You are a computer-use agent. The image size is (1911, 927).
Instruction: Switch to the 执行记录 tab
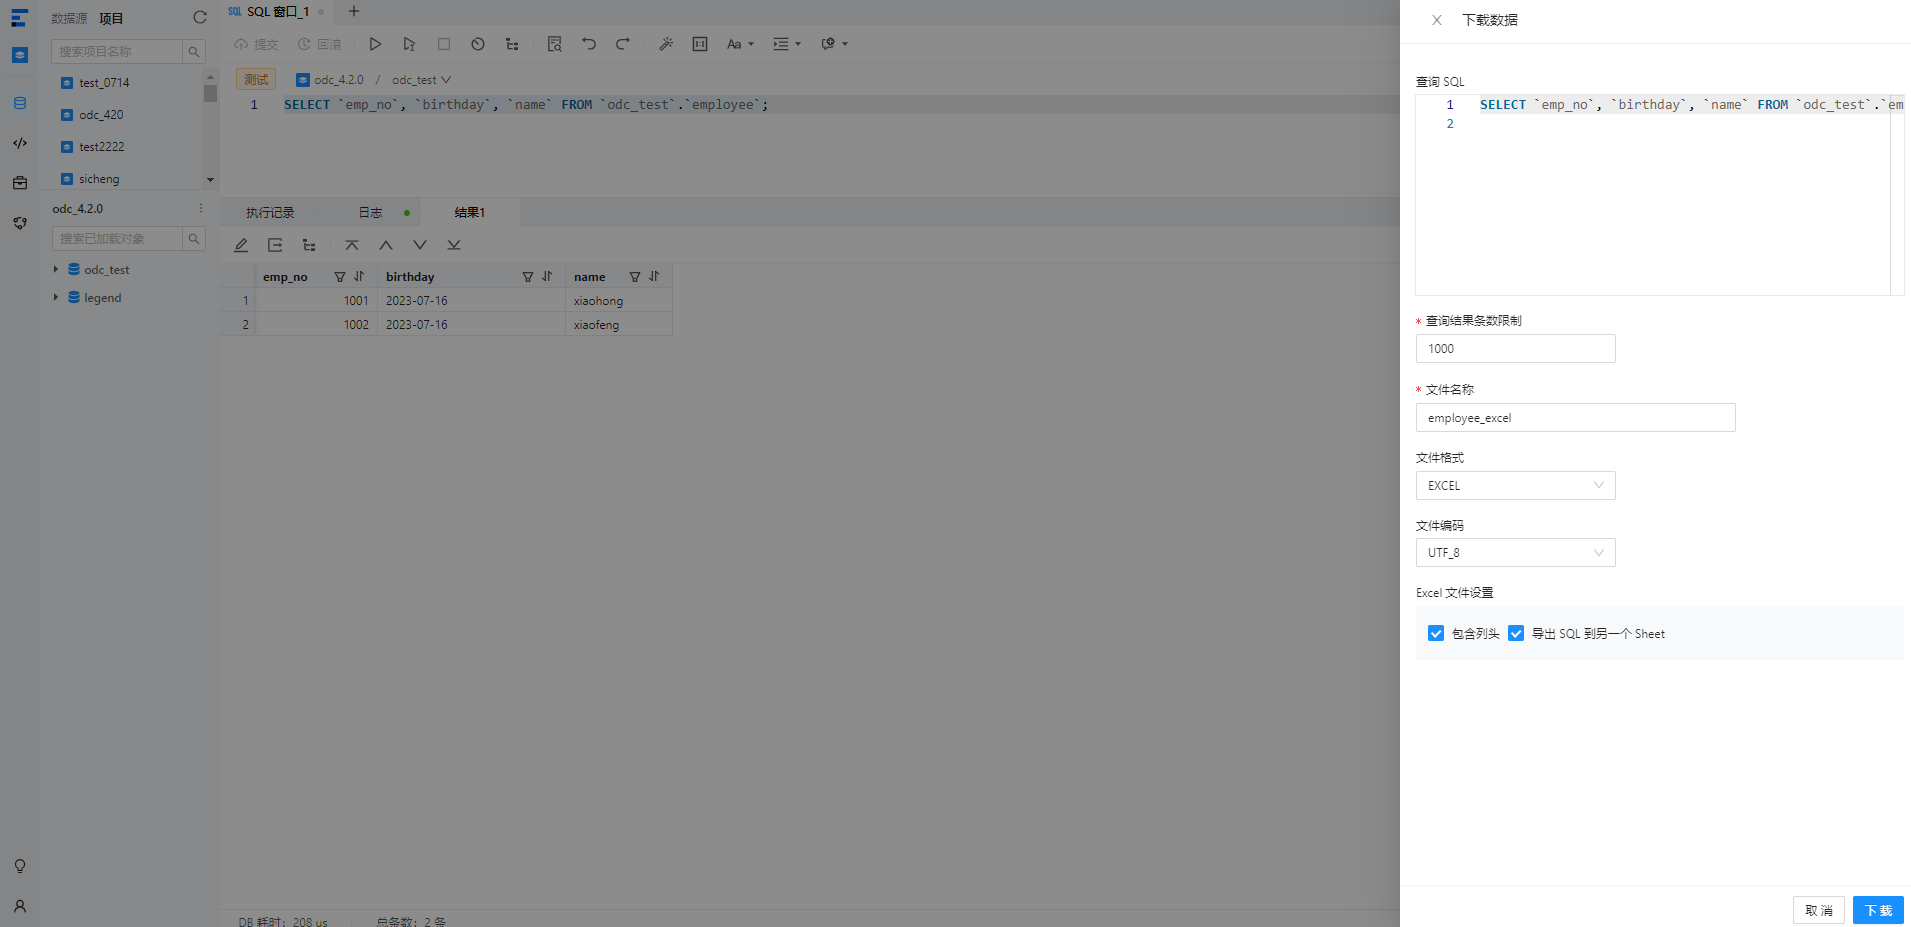270,212
